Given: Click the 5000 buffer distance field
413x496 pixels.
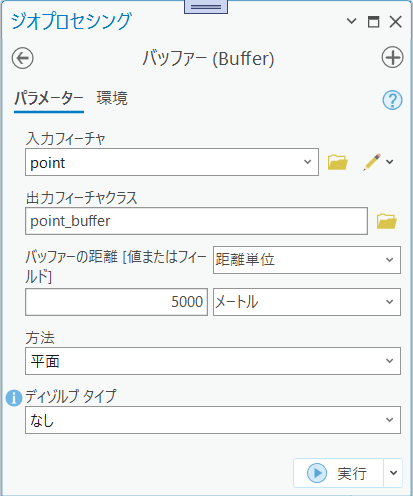Looking at the screenshot, I should [x=116, y=302].
